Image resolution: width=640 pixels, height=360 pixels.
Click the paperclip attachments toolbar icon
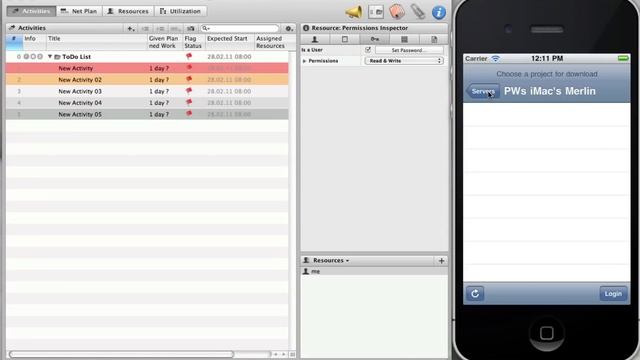[x=418, y=12]
